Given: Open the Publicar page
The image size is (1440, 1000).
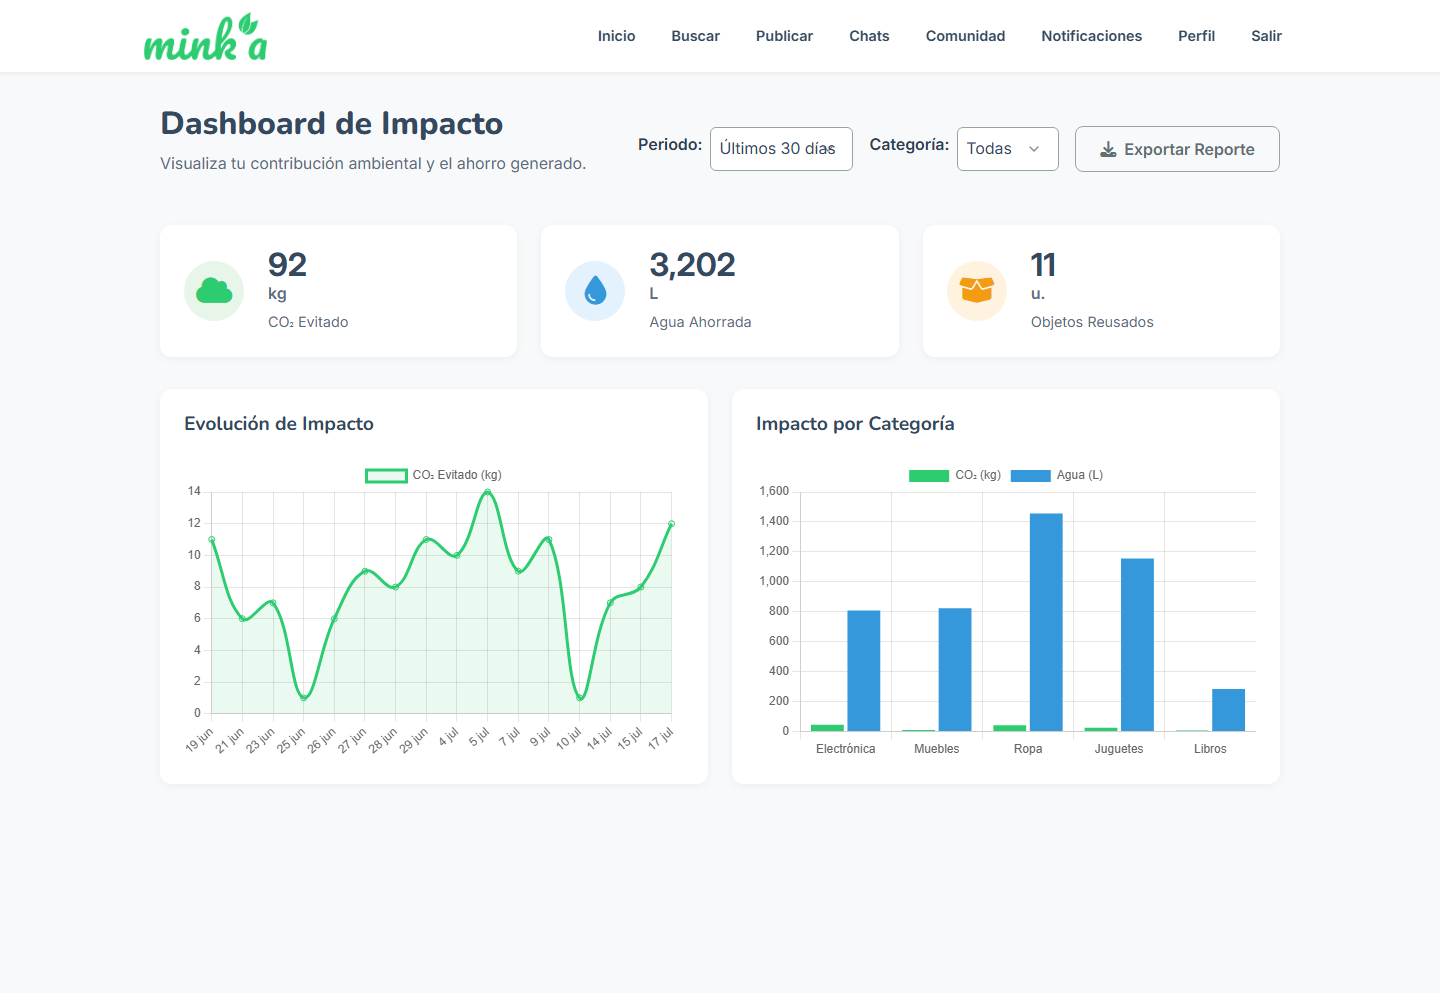Looking at the screenshot, I should pyautogui.click(x=784, y=36).
